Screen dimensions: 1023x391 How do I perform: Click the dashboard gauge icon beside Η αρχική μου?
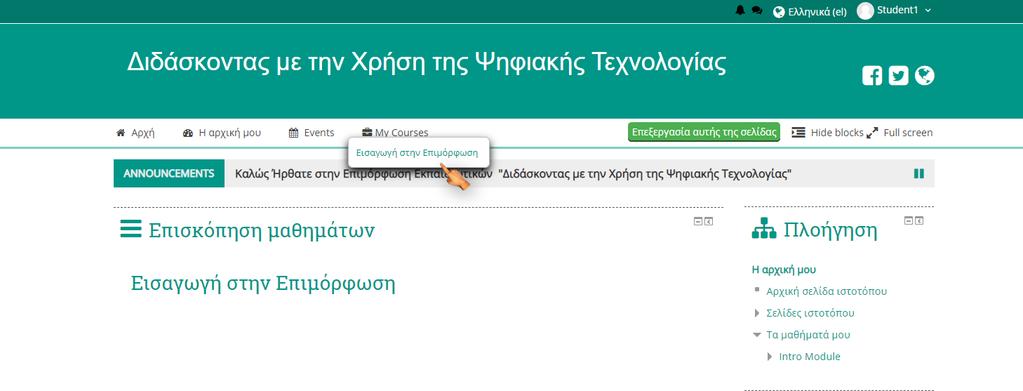coord(188,133)
